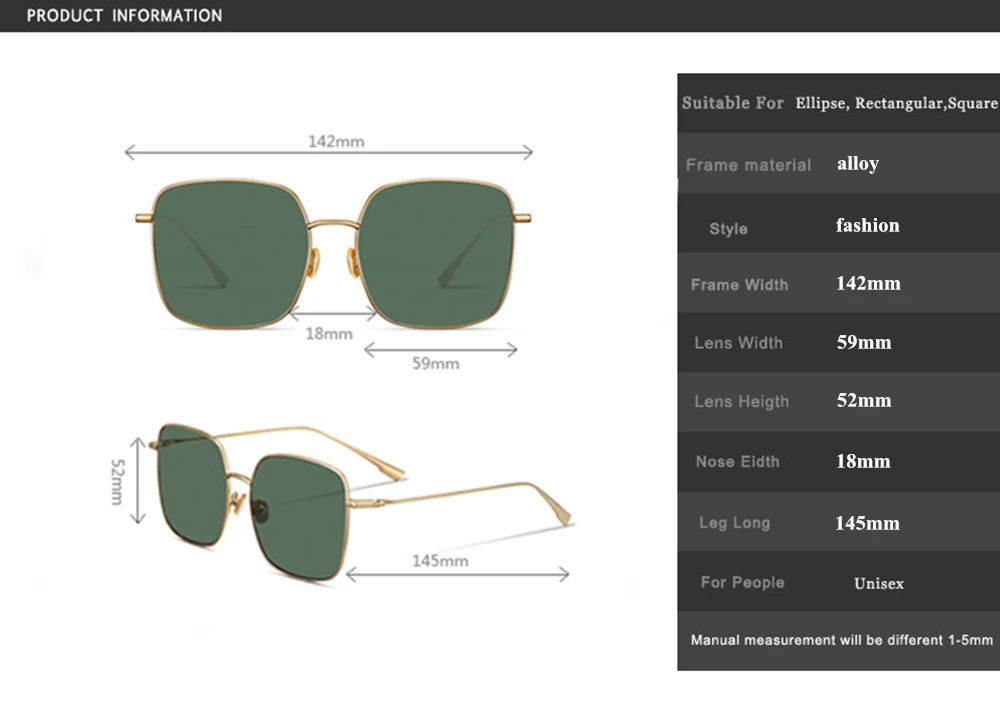Select the For People Unisex row
1000x722 pixels.
(x=839, y=582)
